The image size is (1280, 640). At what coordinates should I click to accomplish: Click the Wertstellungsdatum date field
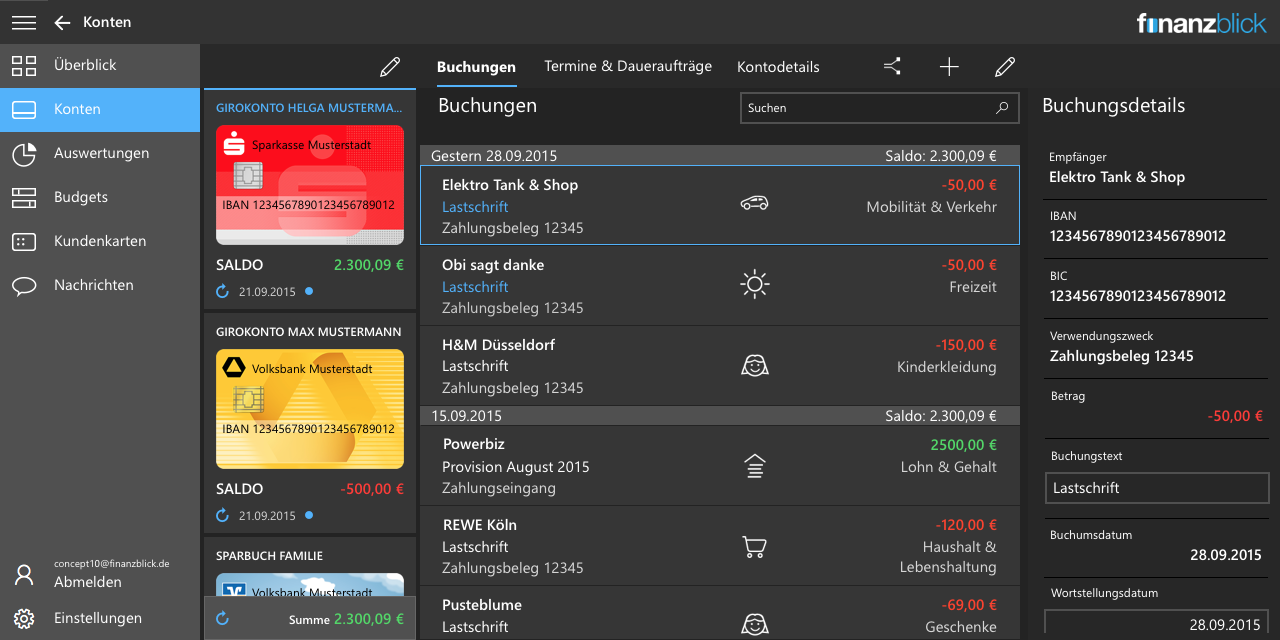click(1157, 624)
